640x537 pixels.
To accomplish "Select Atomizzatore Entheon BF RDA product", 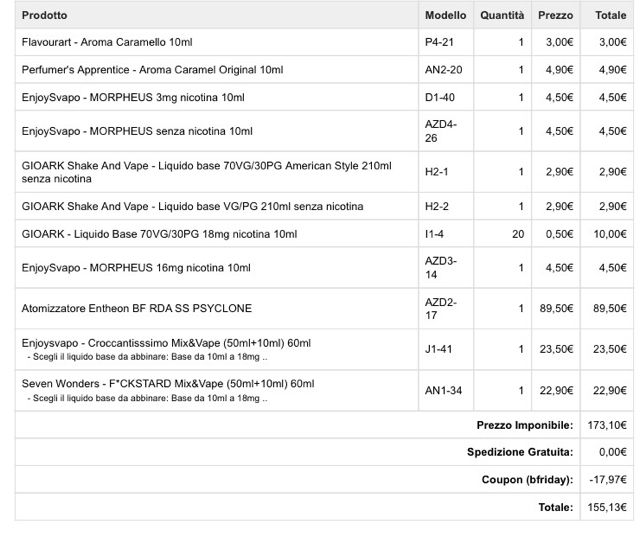I will click(137, 308).
